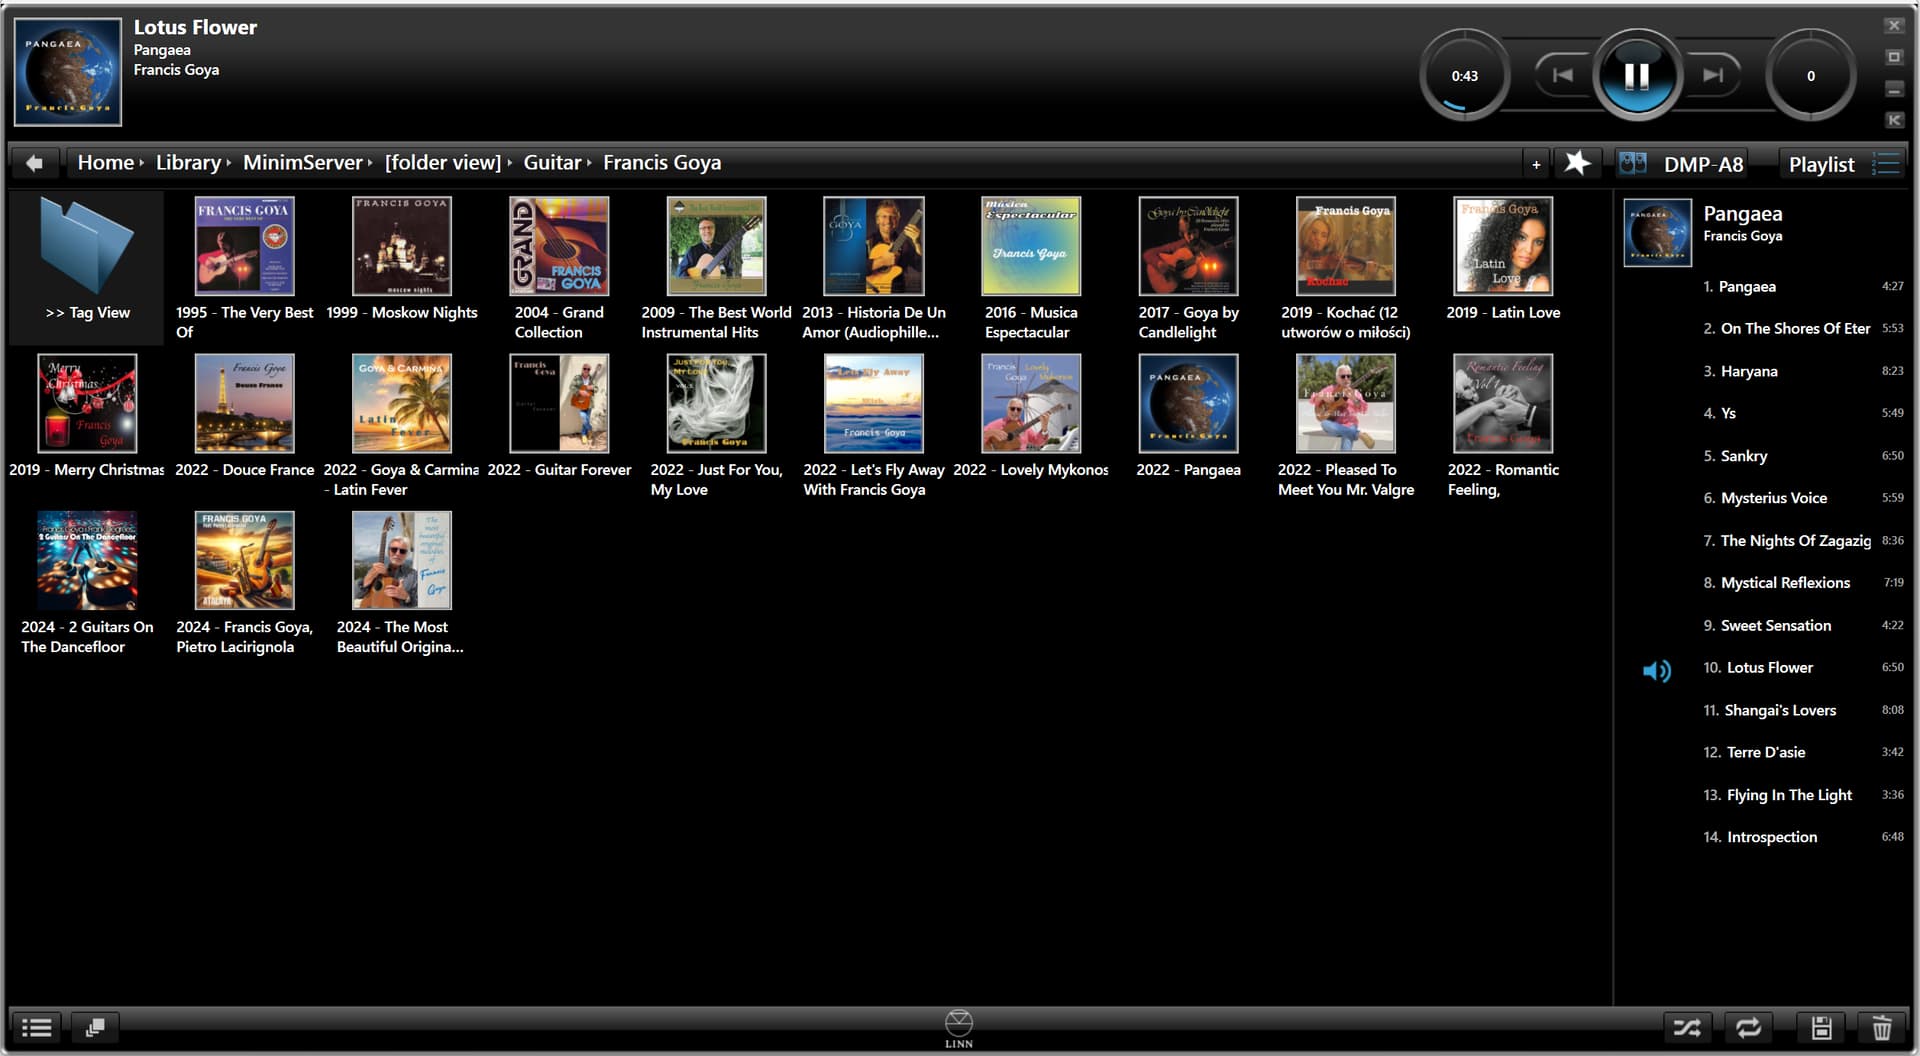
Task: Open album 2022 - Pleased To Meet You
Action: pyautogui.click(x=1345, y=425)
